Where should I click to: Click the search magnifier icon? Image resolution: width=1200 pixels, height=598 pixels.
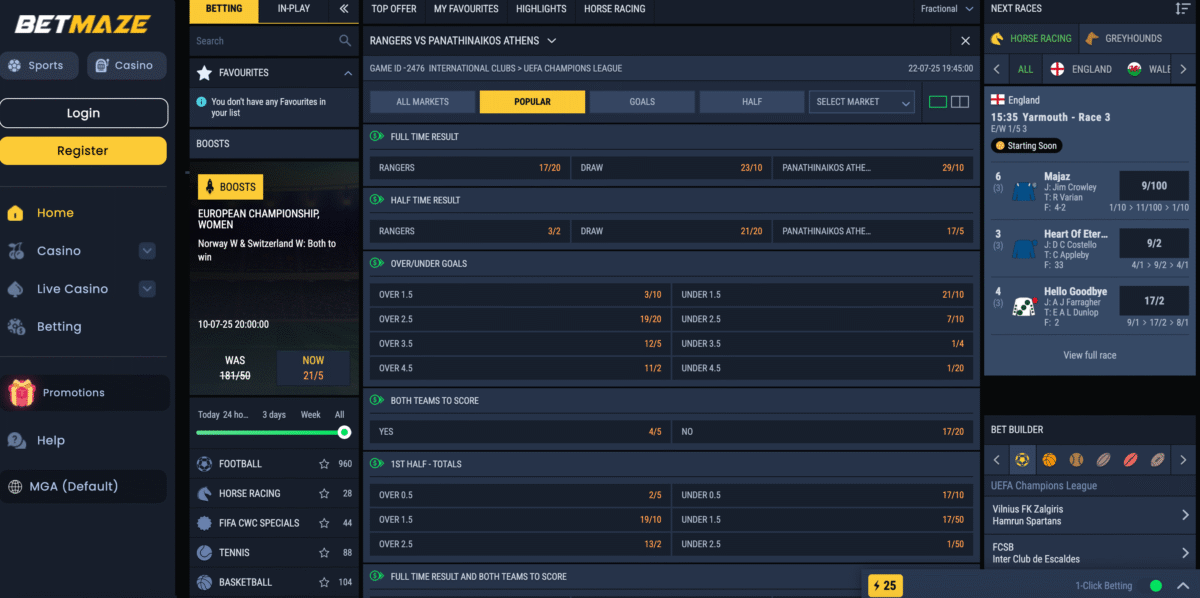[x=345, y=41]
